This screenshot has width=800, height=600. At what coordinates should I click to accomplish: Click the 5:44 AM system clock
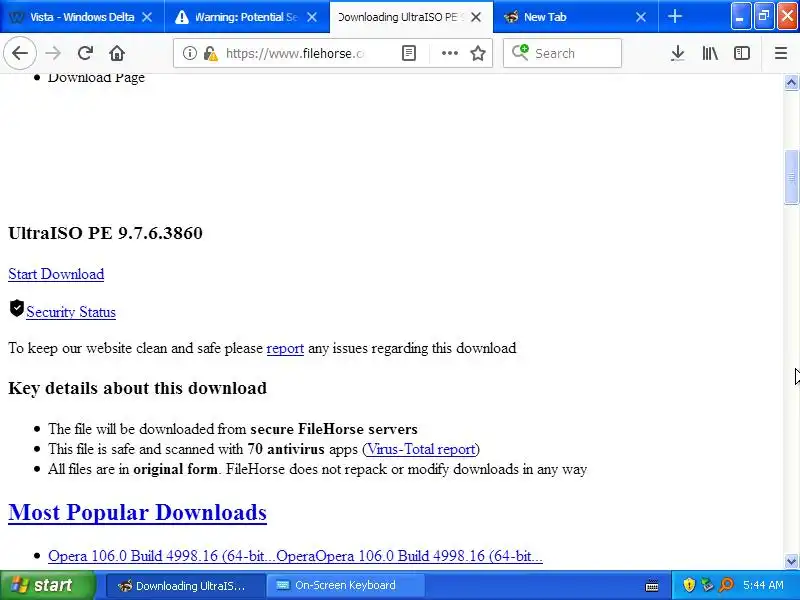pos(763,585)
